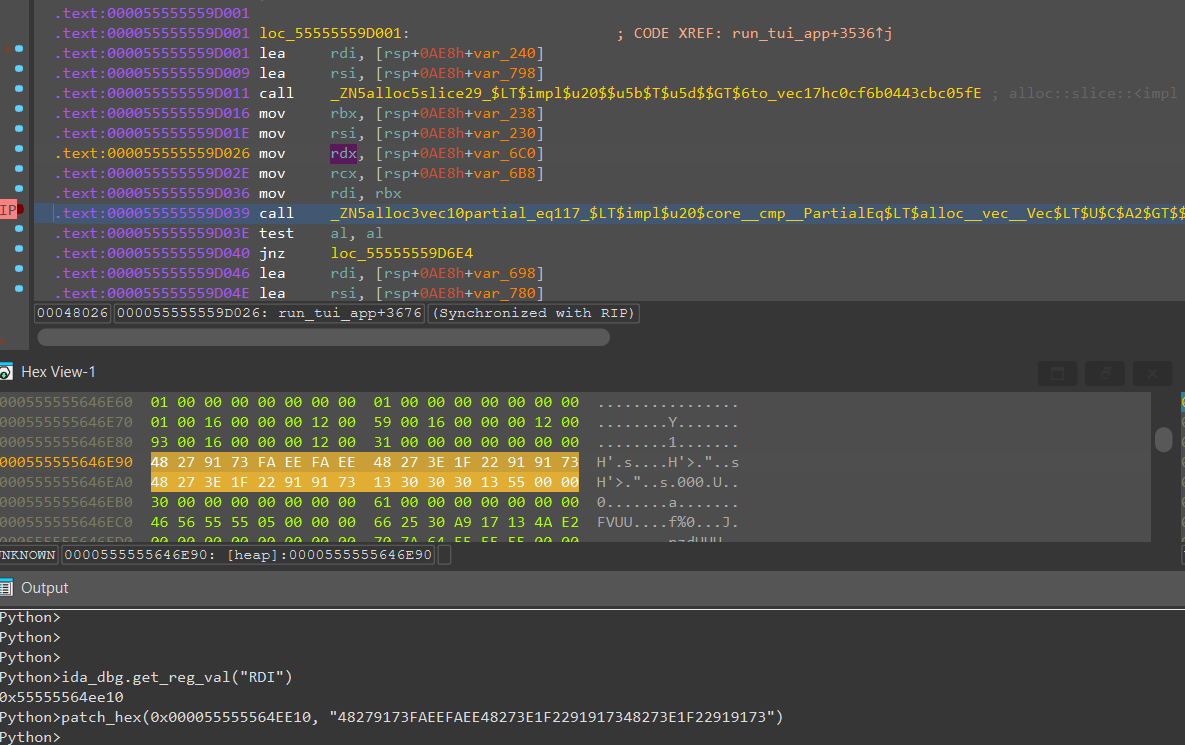Click the patch_hex command output line
Image resolution: width=1185 pixels, height=745 pixels.
coord(391,717)
